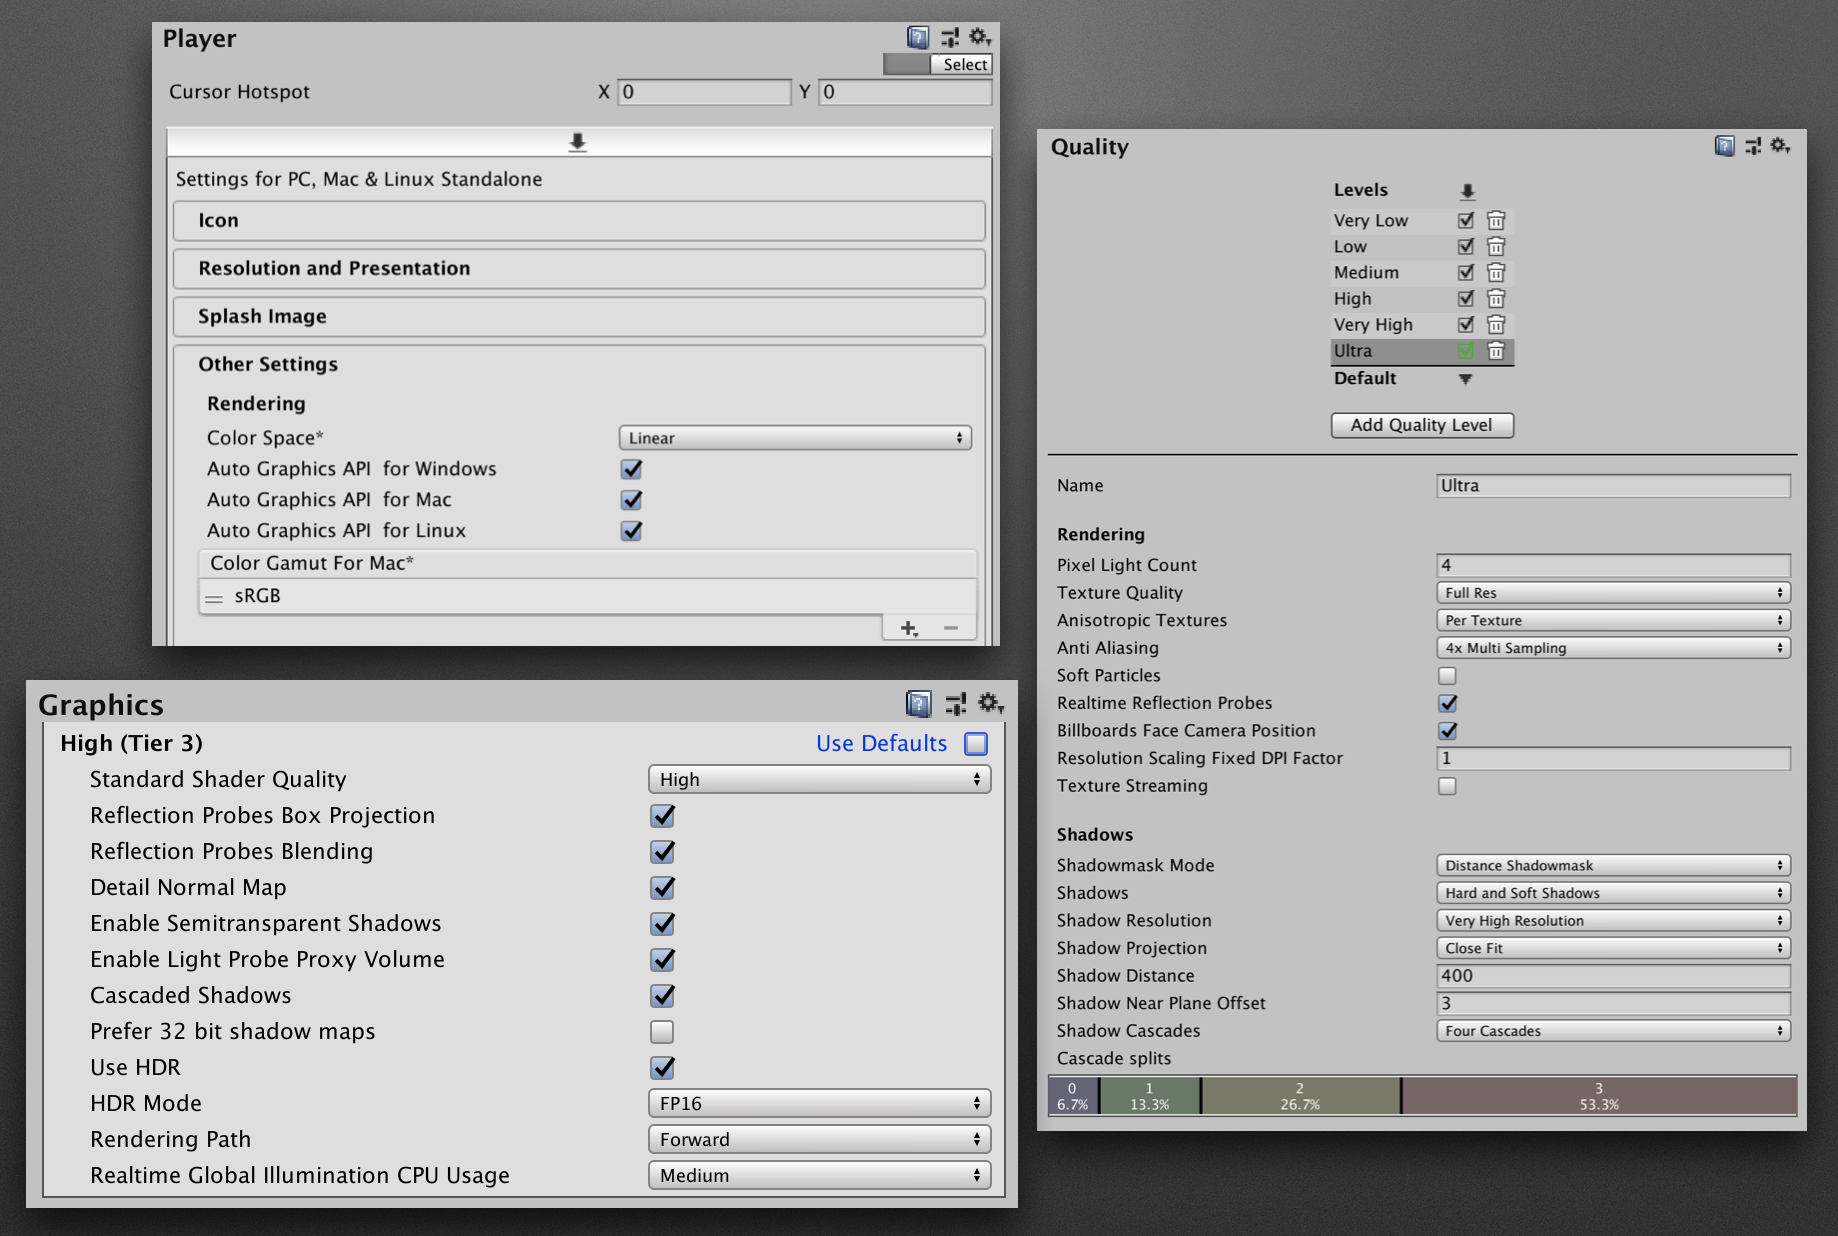Open help icon in Quality panel
Viewport: 1838px width, 1236px height.
tap(1725, 146)
